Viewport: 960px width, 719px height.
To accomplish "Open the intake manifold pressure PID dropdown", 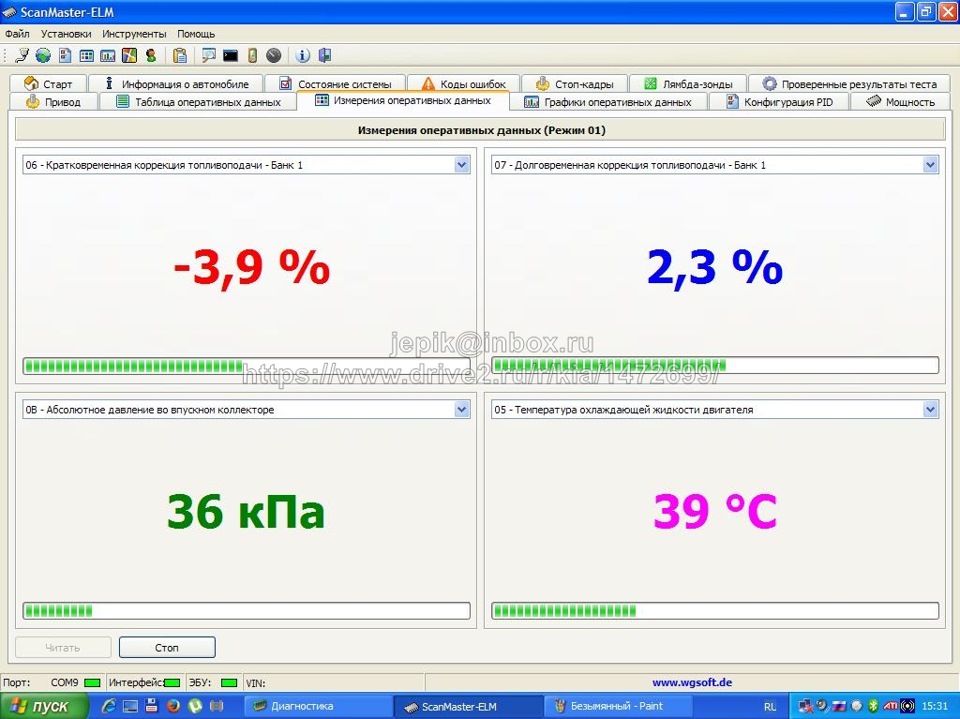I will click(x=461, y=409).
